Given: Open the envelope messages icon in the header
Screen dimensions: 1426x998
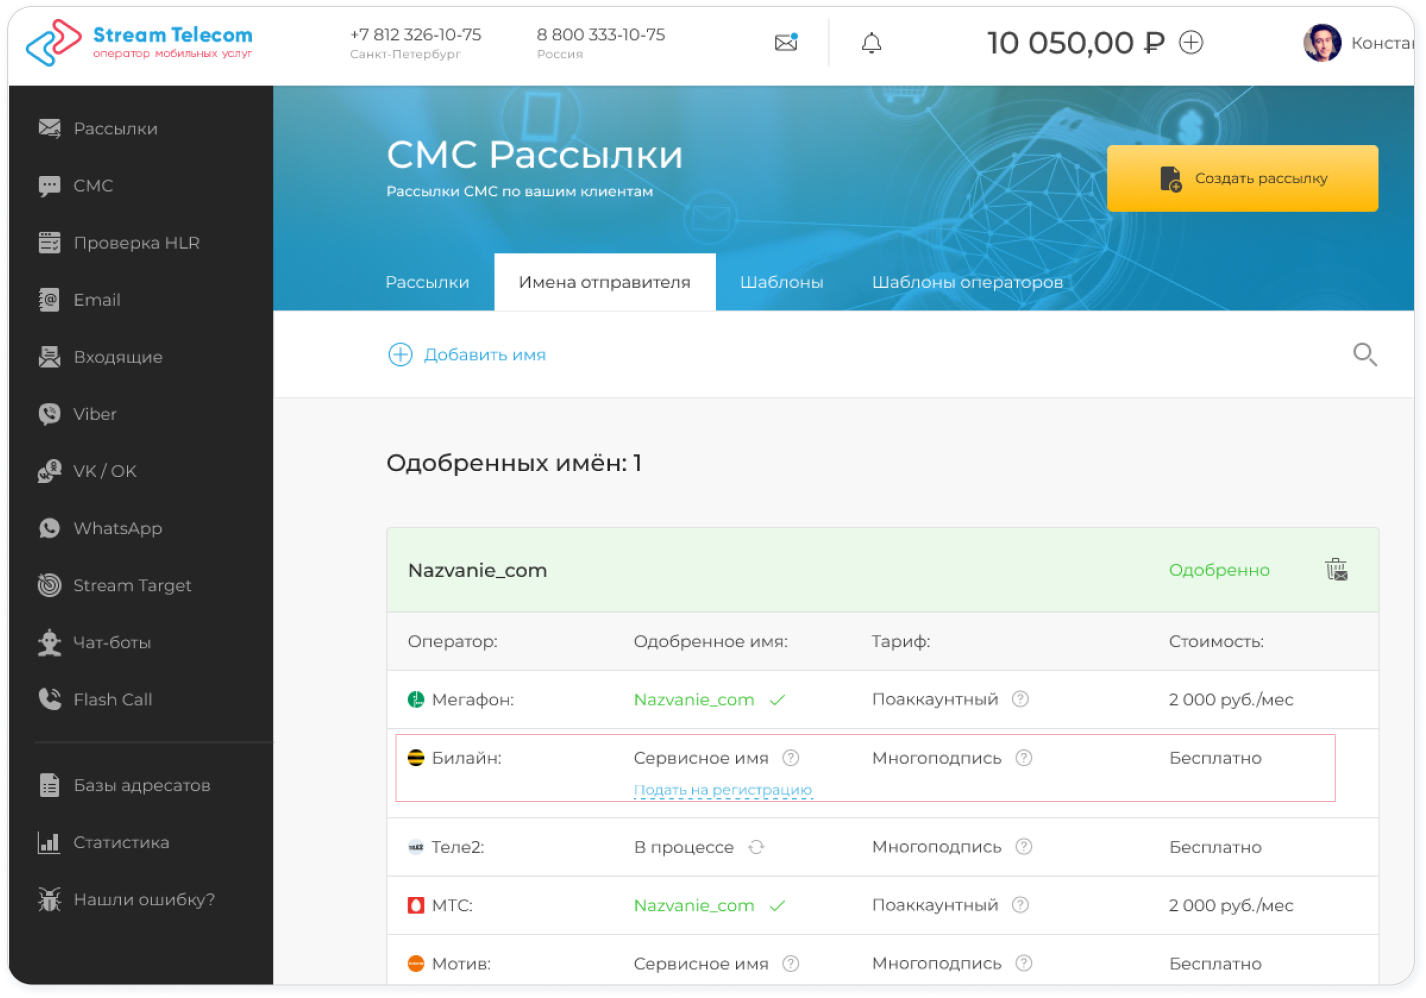Looking at the screenshot, I should [x=786, y=42].
